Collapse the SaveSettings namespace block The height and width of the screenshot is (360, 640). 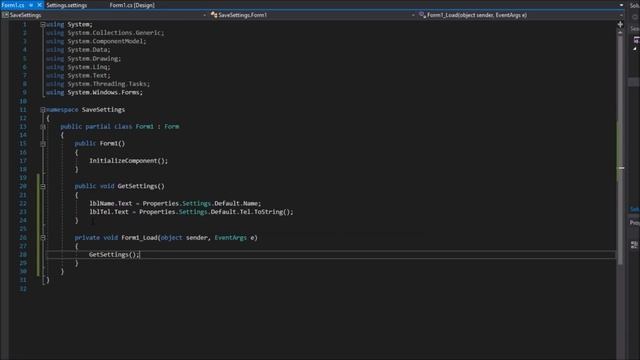43,110
